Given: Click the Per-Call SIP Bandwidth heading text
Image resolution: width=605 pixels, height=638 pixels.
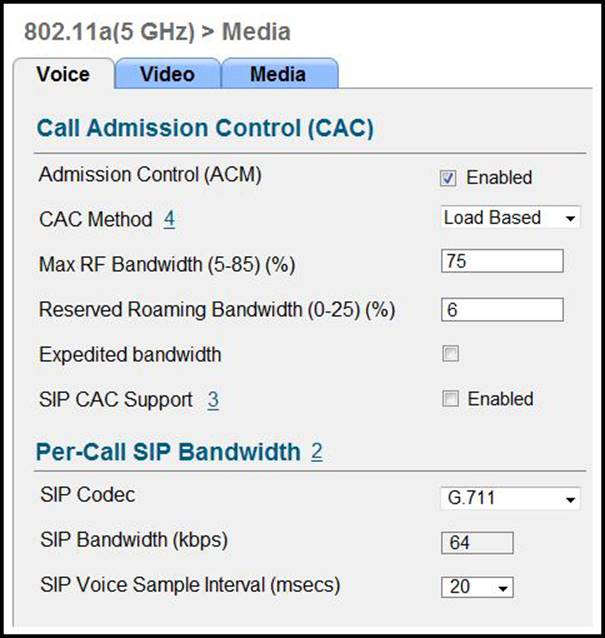Looking at the screenshot, I should click(x=168, y=452).
